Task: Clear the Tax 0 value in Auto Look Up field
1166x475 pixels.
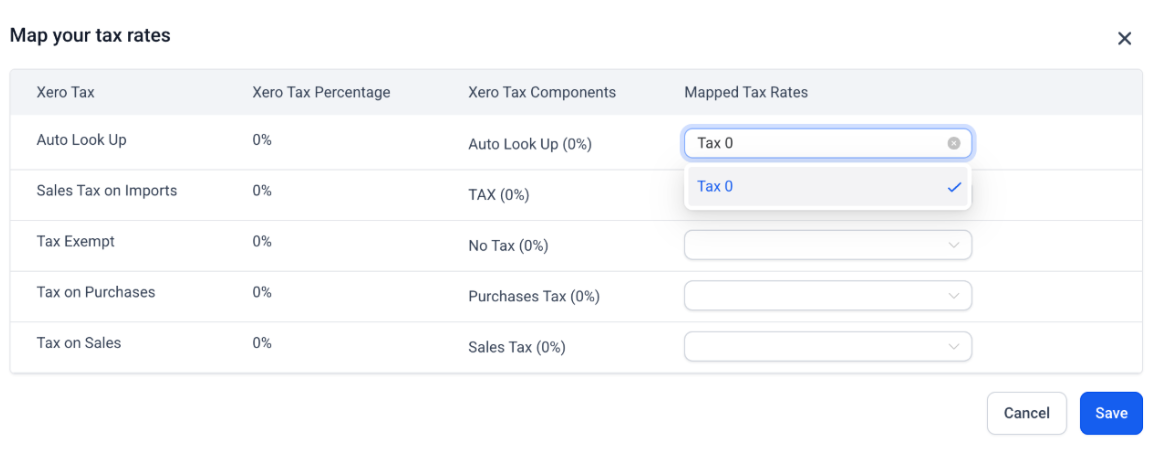Action: coord(953,143)
